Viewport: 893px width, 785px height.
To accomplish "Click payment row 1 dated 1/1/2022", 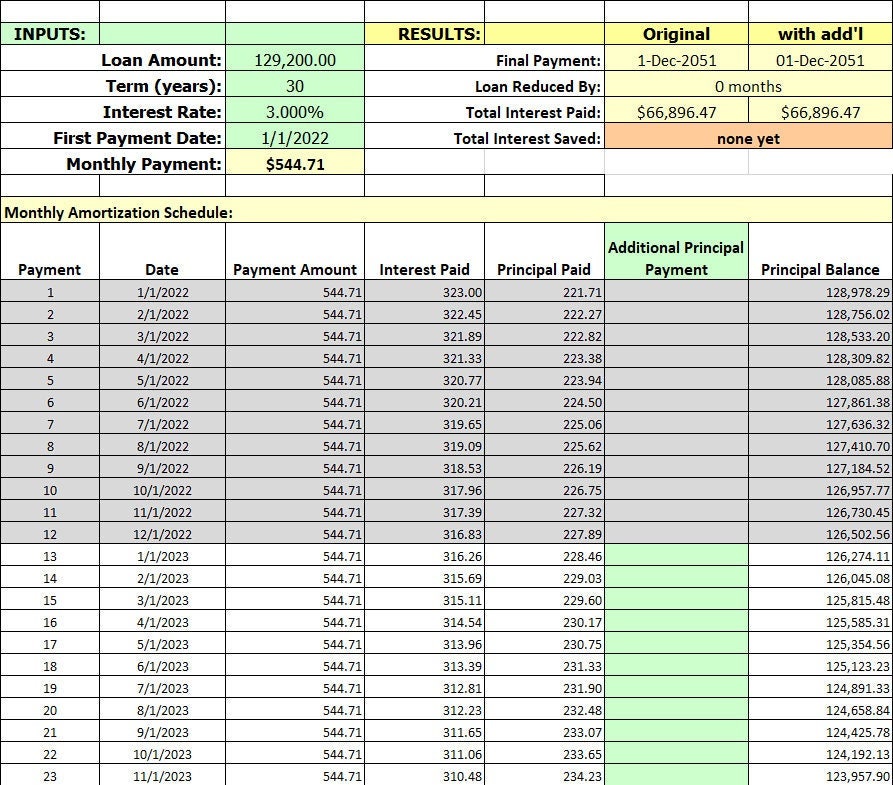I will coord(48,293).
